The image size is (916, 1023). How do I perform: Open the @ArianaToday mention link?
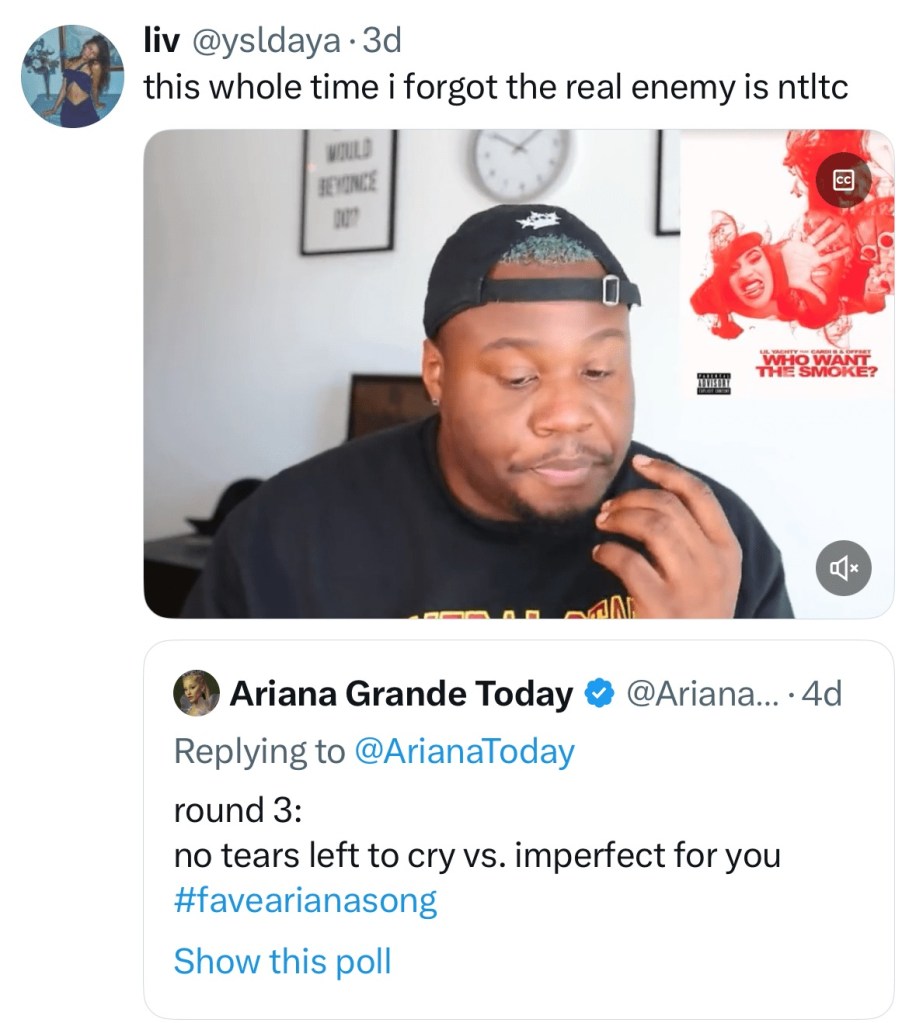point(464,751)
